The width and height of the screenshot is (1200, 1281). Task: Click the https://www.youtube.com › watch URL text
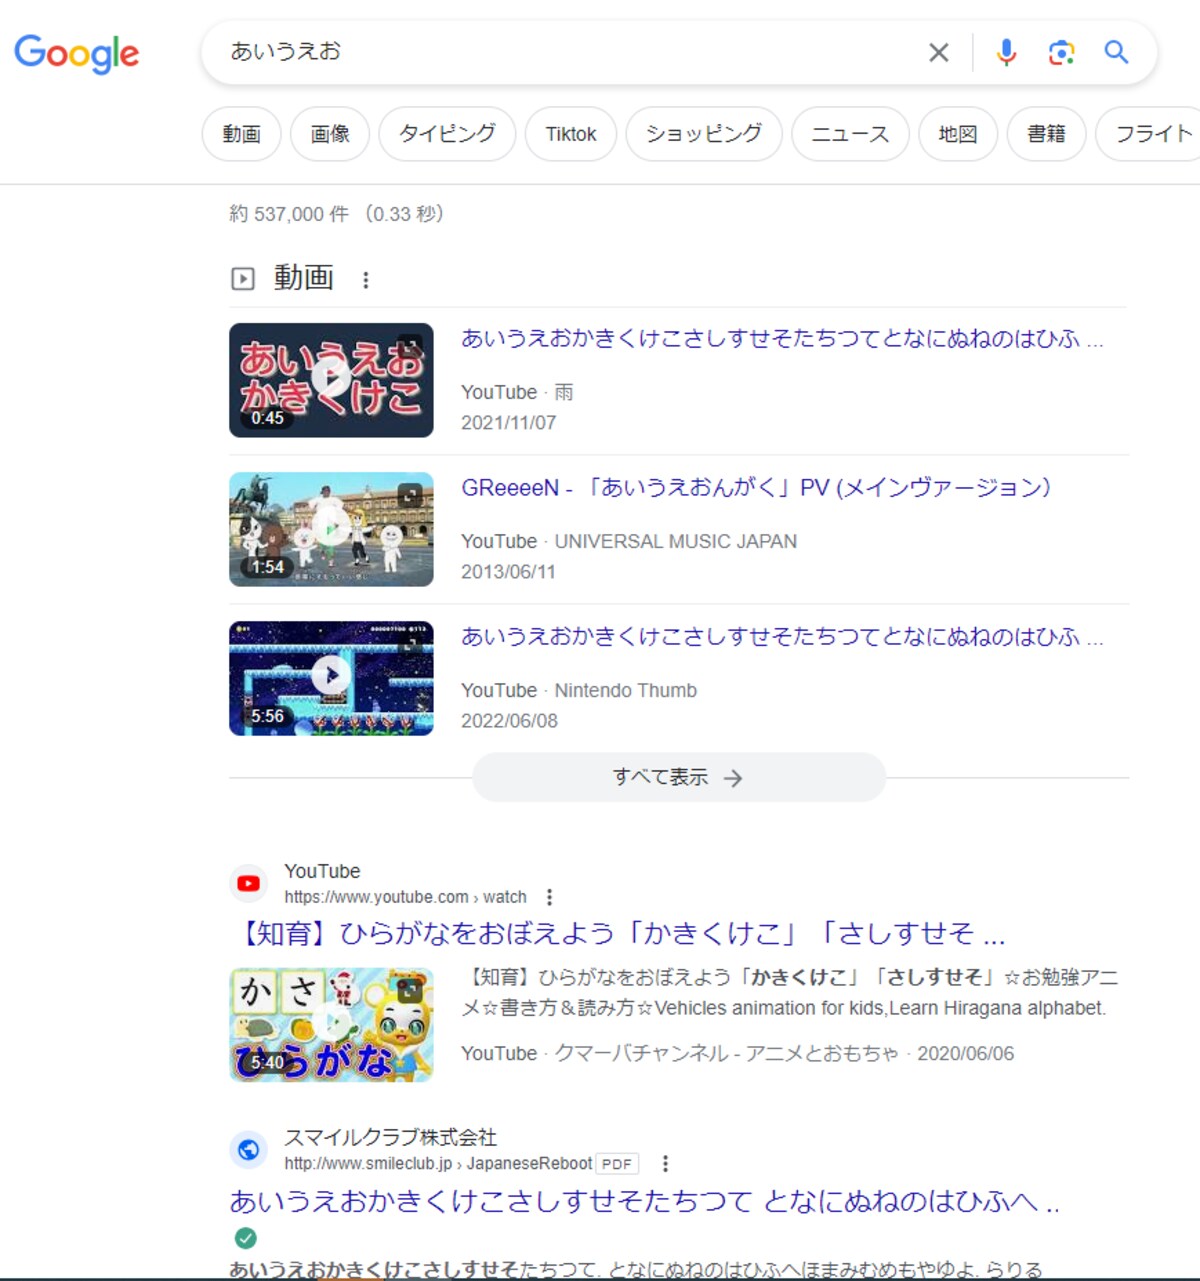tap(405, 897)
